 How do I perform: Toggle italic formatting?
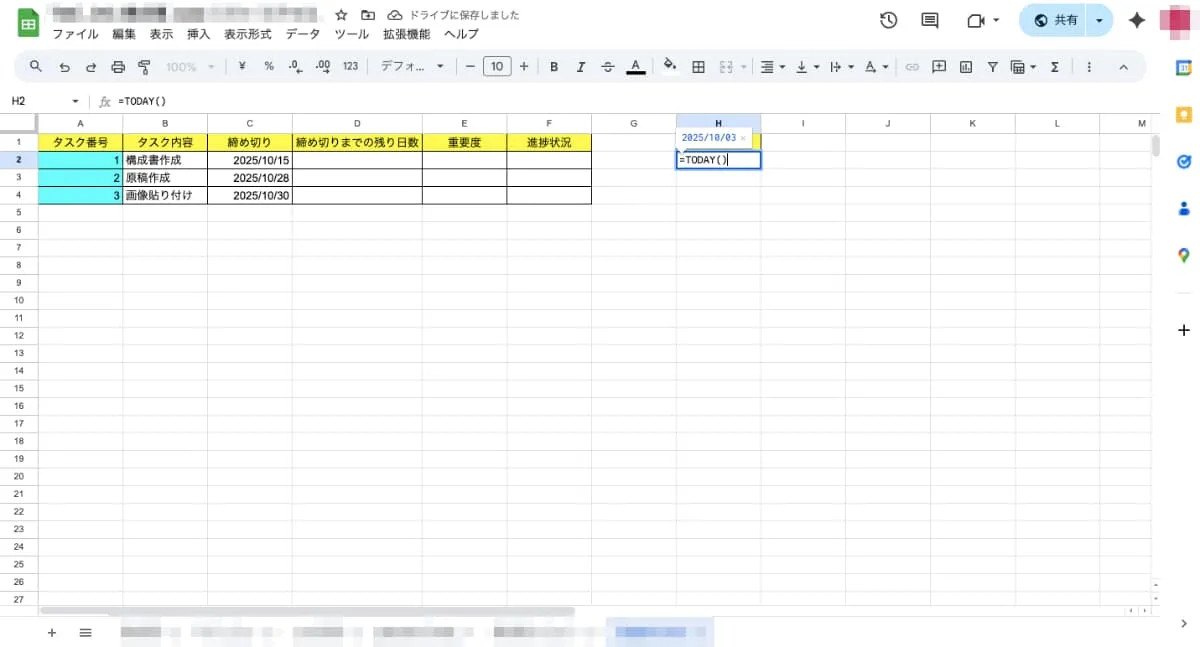tap(581, 67)
